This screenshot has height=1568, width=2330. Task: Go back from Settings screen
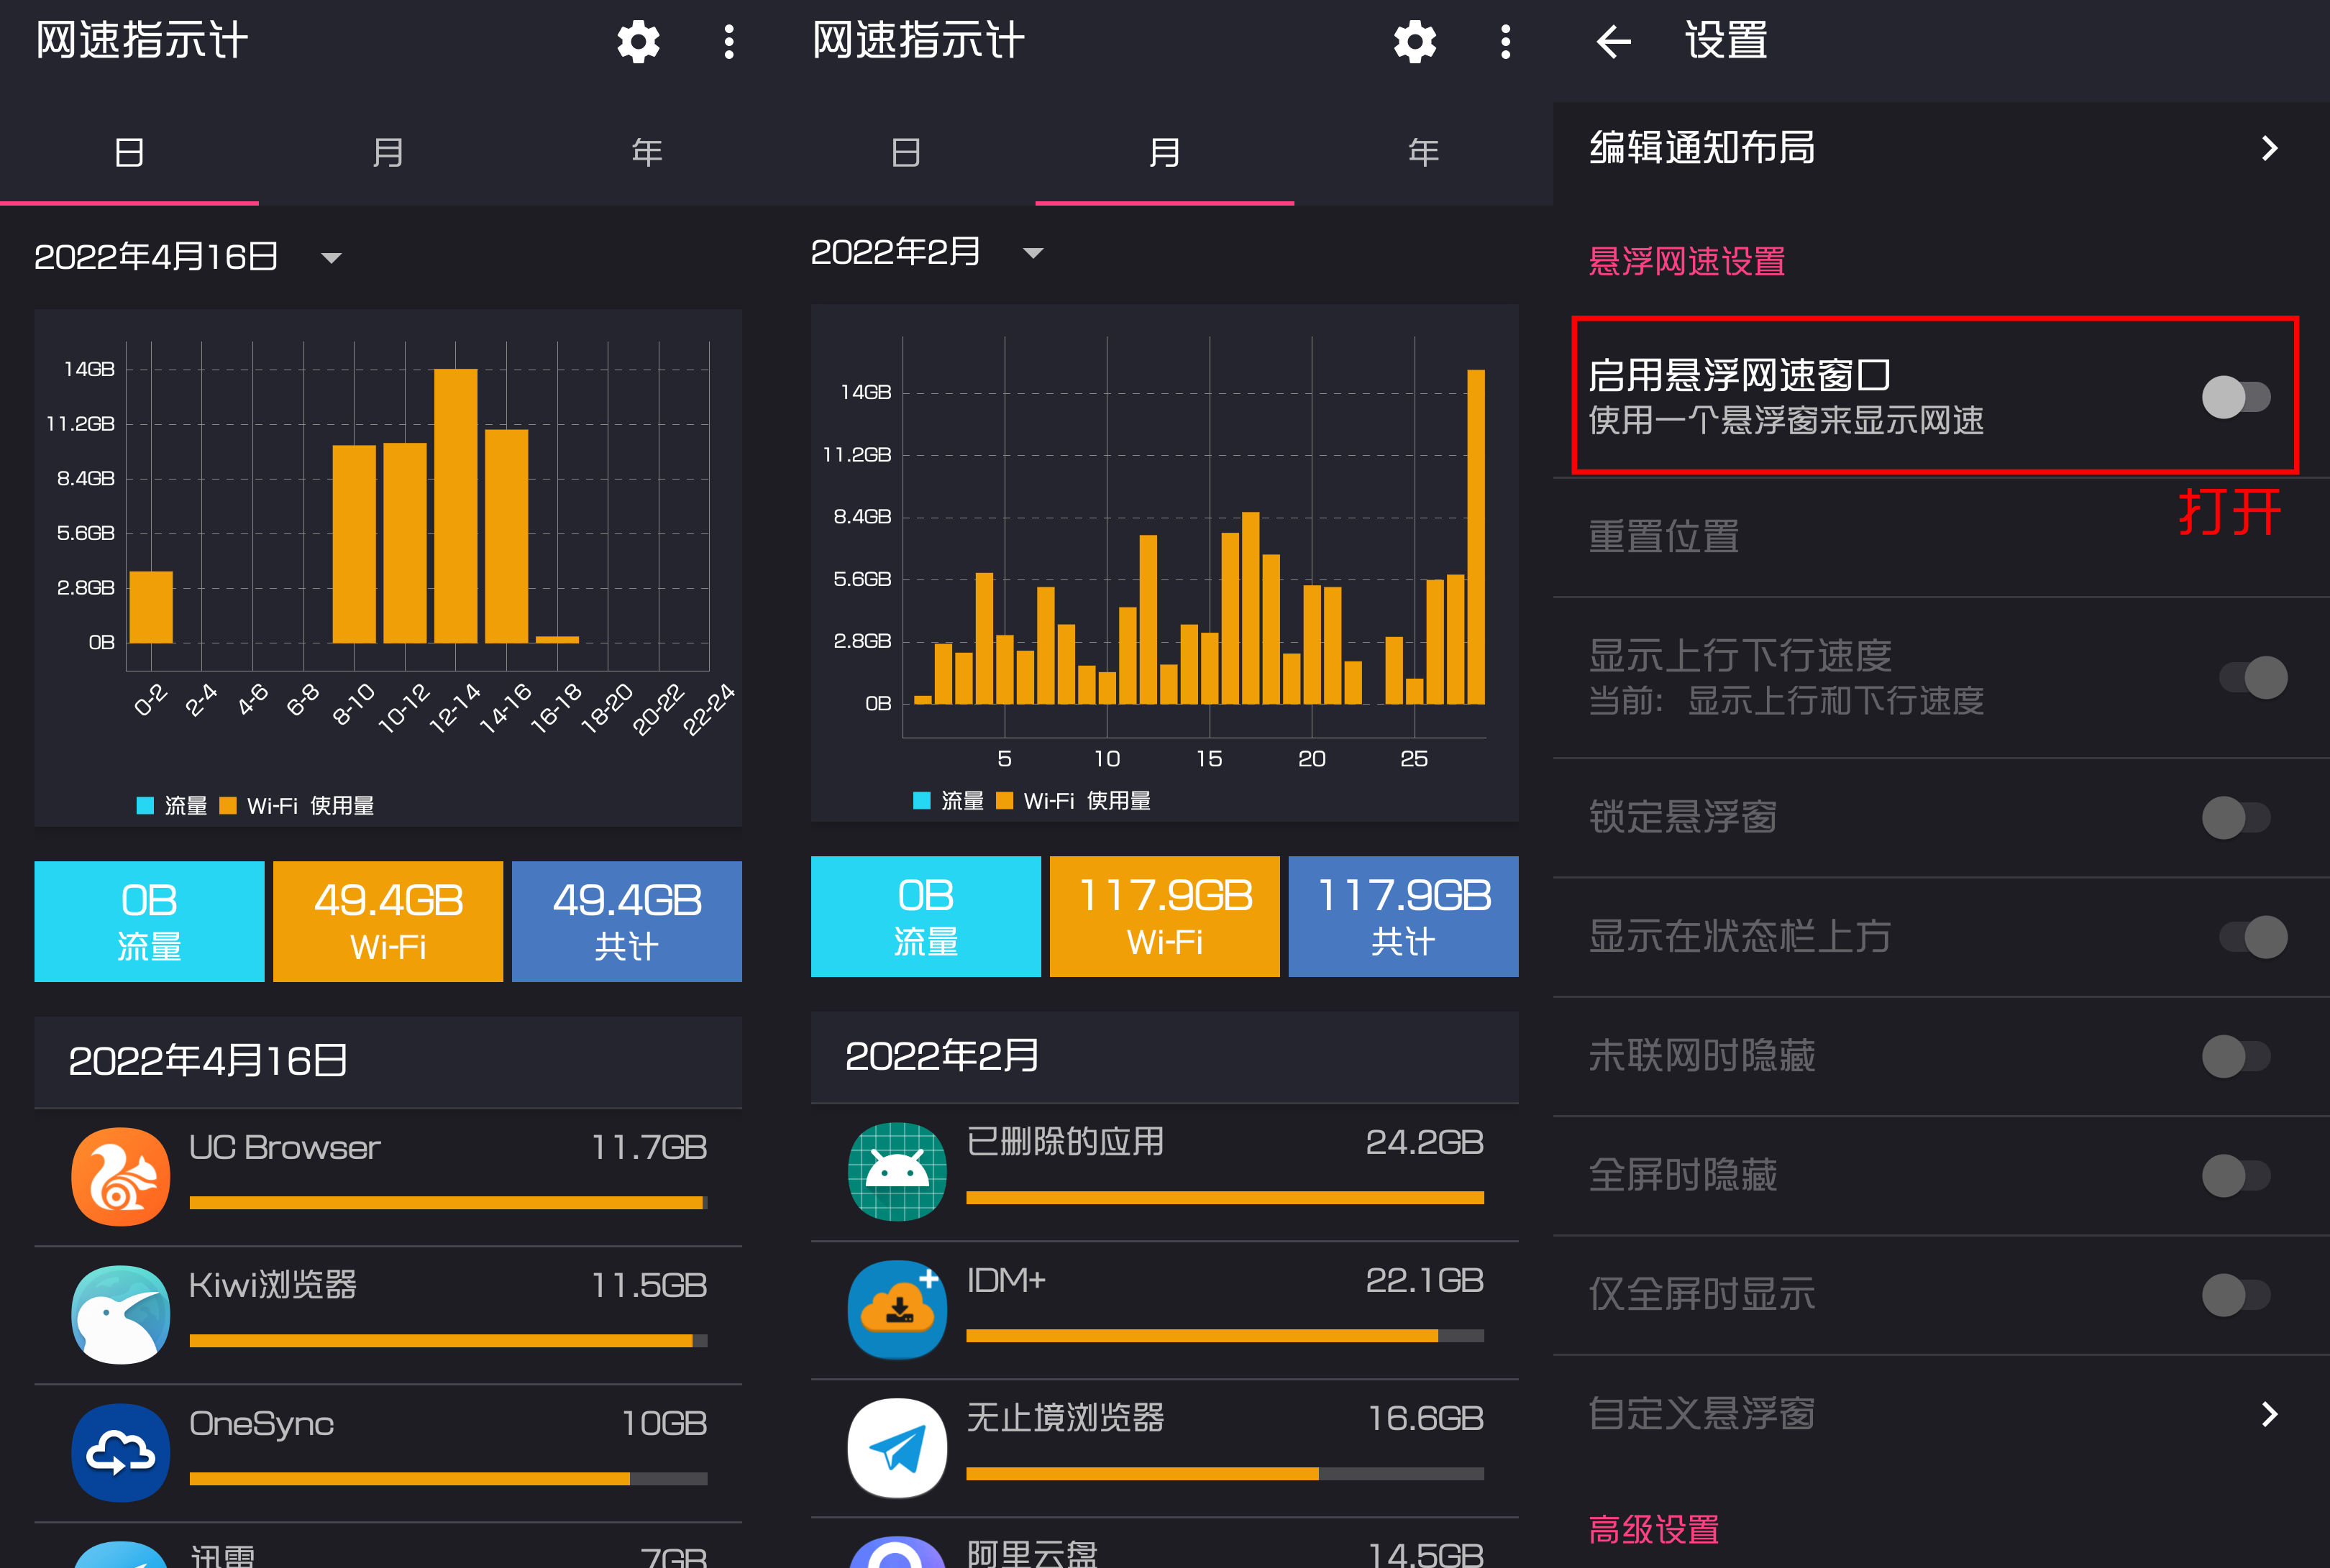coord(1613,42)
